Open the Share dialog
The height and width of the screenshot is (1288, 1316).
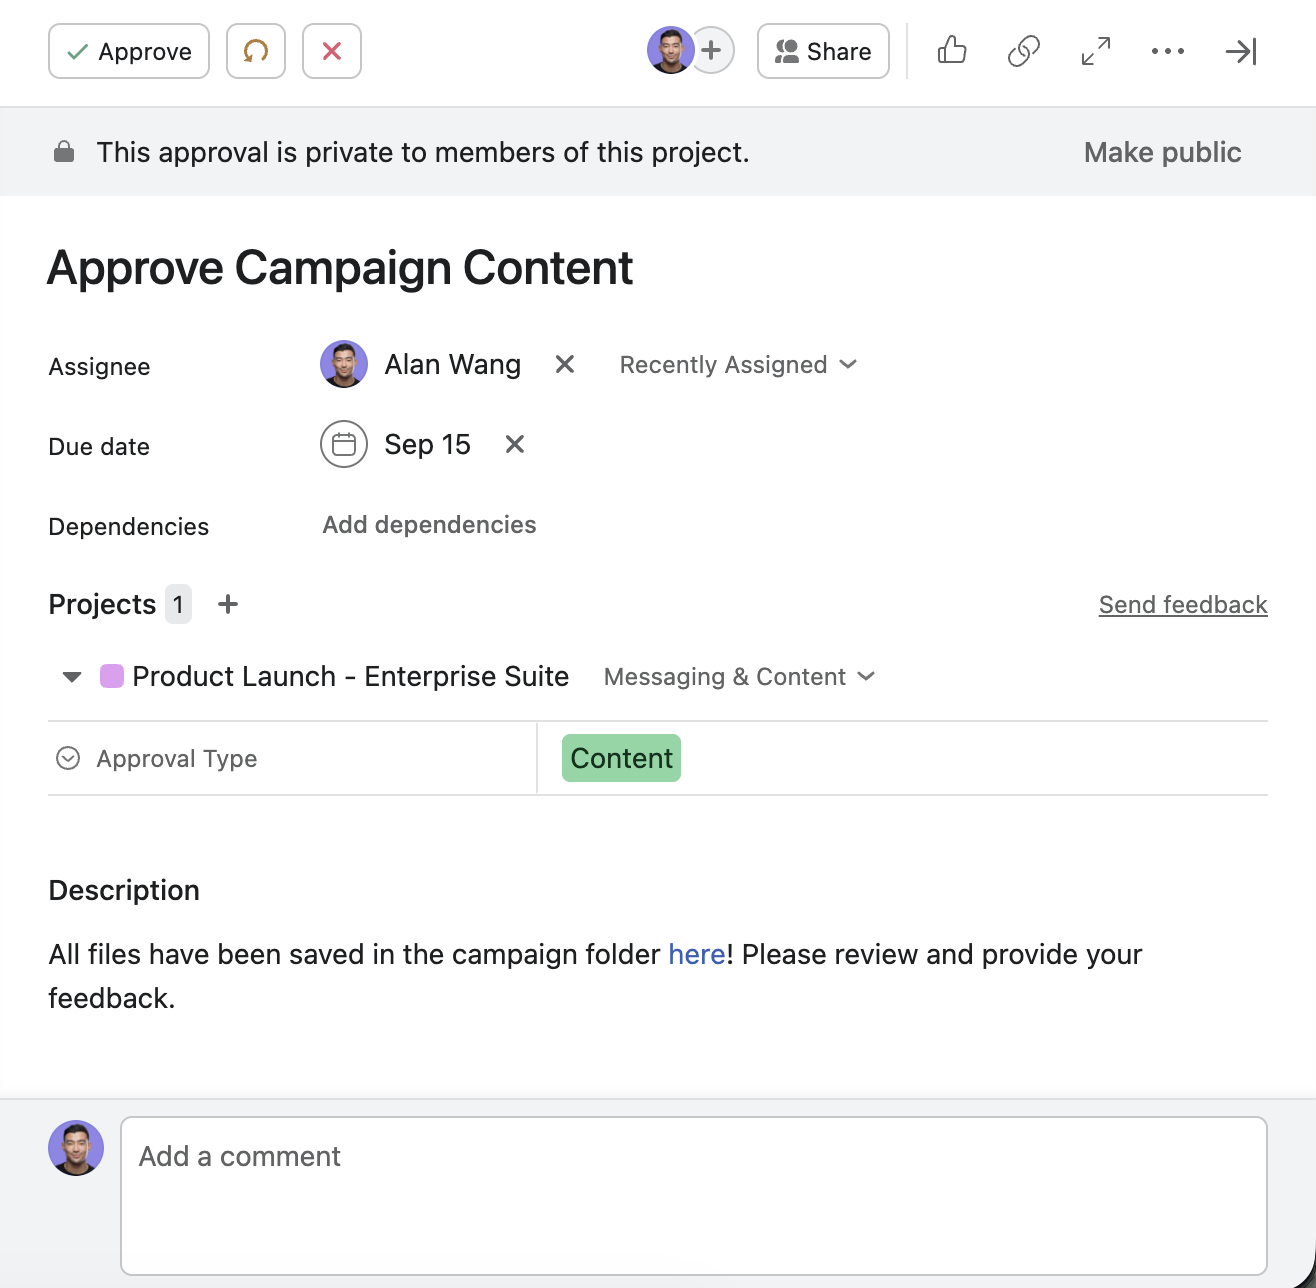coord(823,51)
